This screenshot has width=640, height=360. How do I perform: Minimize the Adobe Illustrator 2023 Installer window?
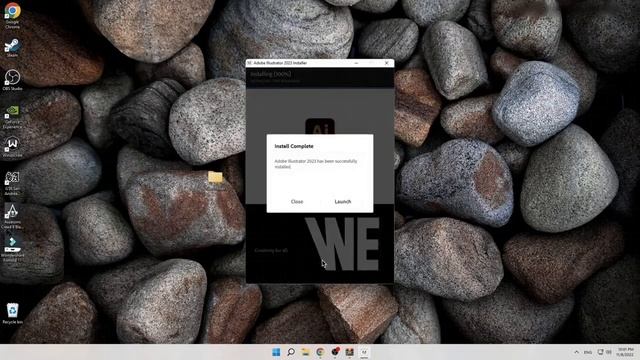point(356,63)
